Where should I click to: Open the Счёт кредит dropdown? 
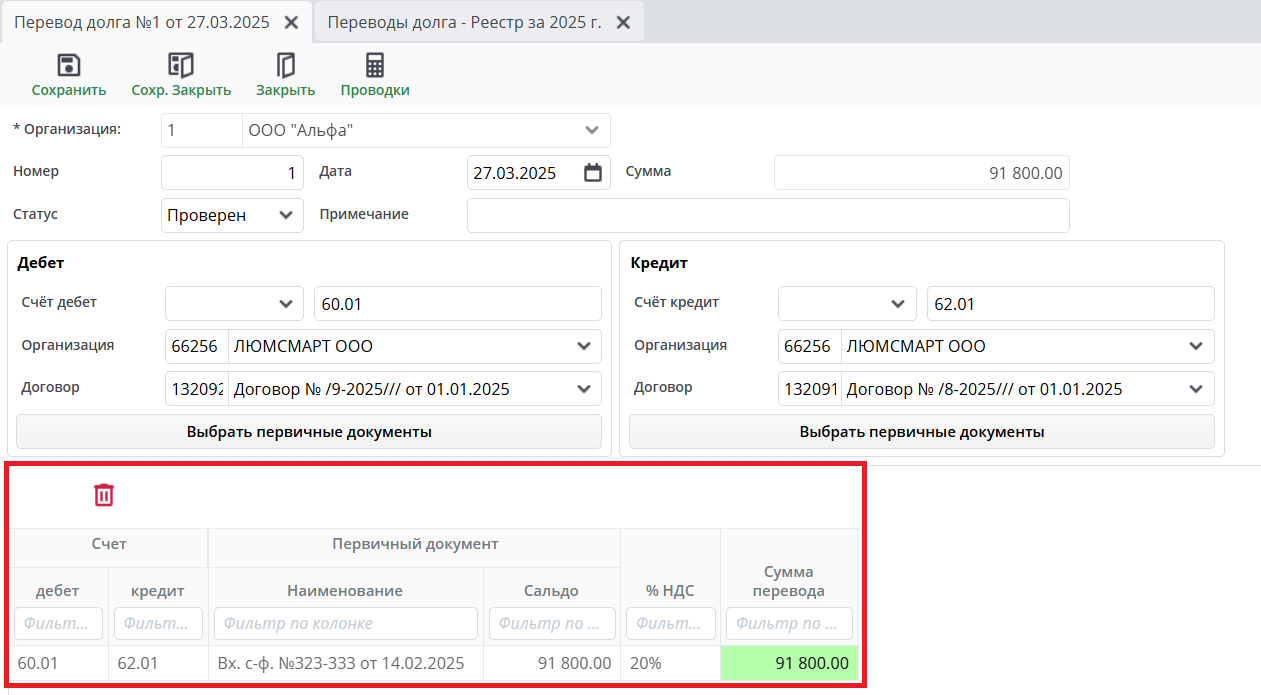tap(899, 303)
